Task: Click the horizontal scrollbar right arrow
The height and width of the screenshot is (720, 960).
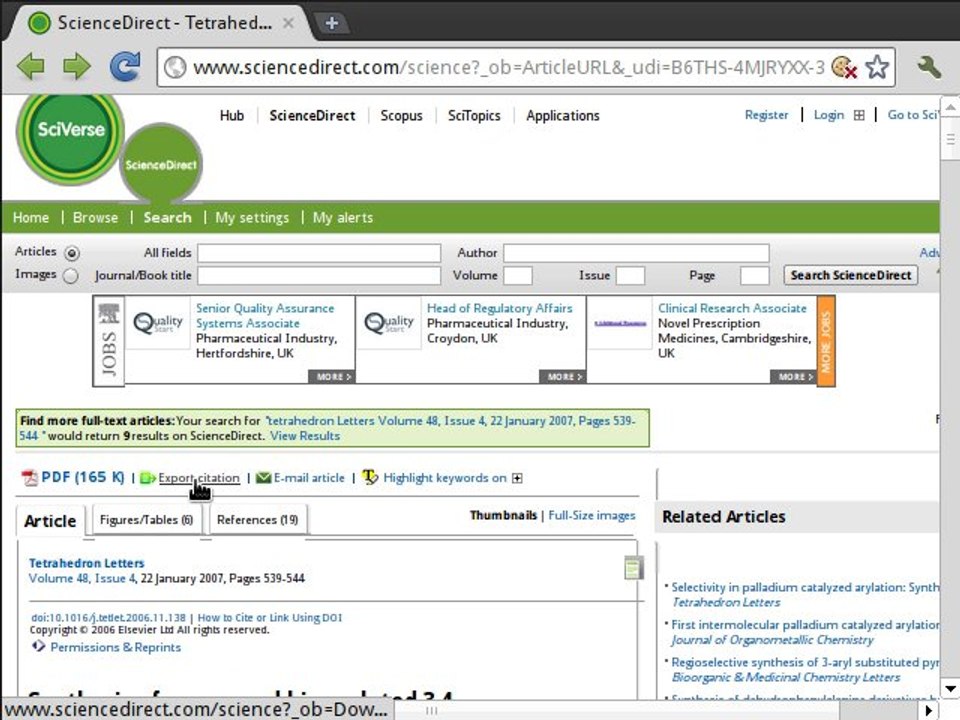Action: (928, 711)
